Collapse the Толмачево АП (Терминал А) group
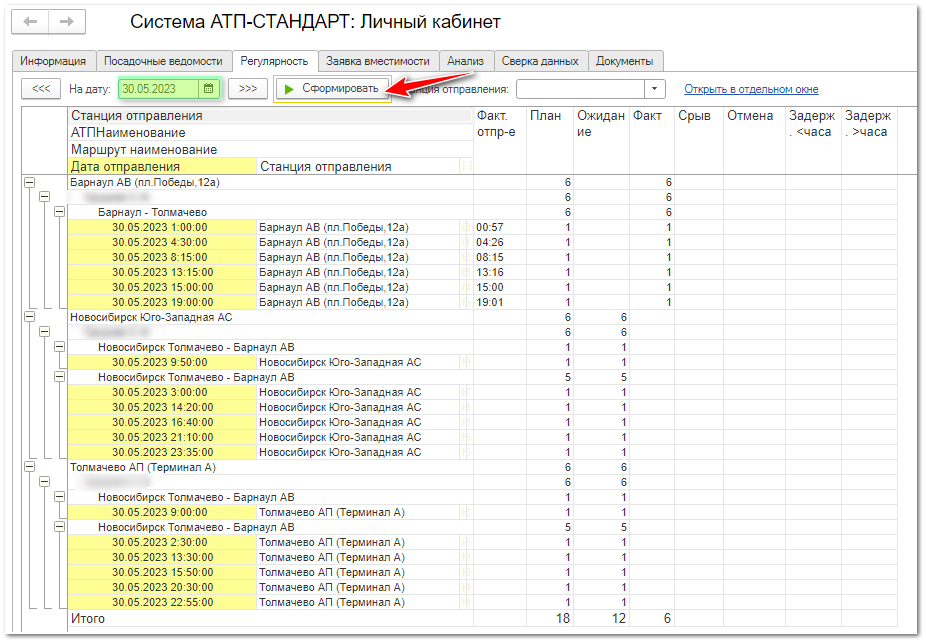 pyautogui.click(x=29, y=467)
